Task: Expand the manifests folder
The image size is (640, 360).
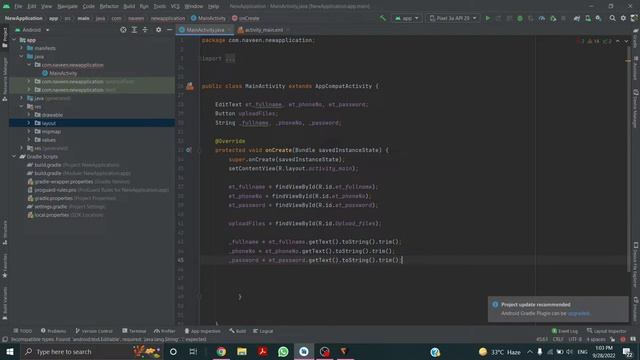Action: click(x=22, y=48)
